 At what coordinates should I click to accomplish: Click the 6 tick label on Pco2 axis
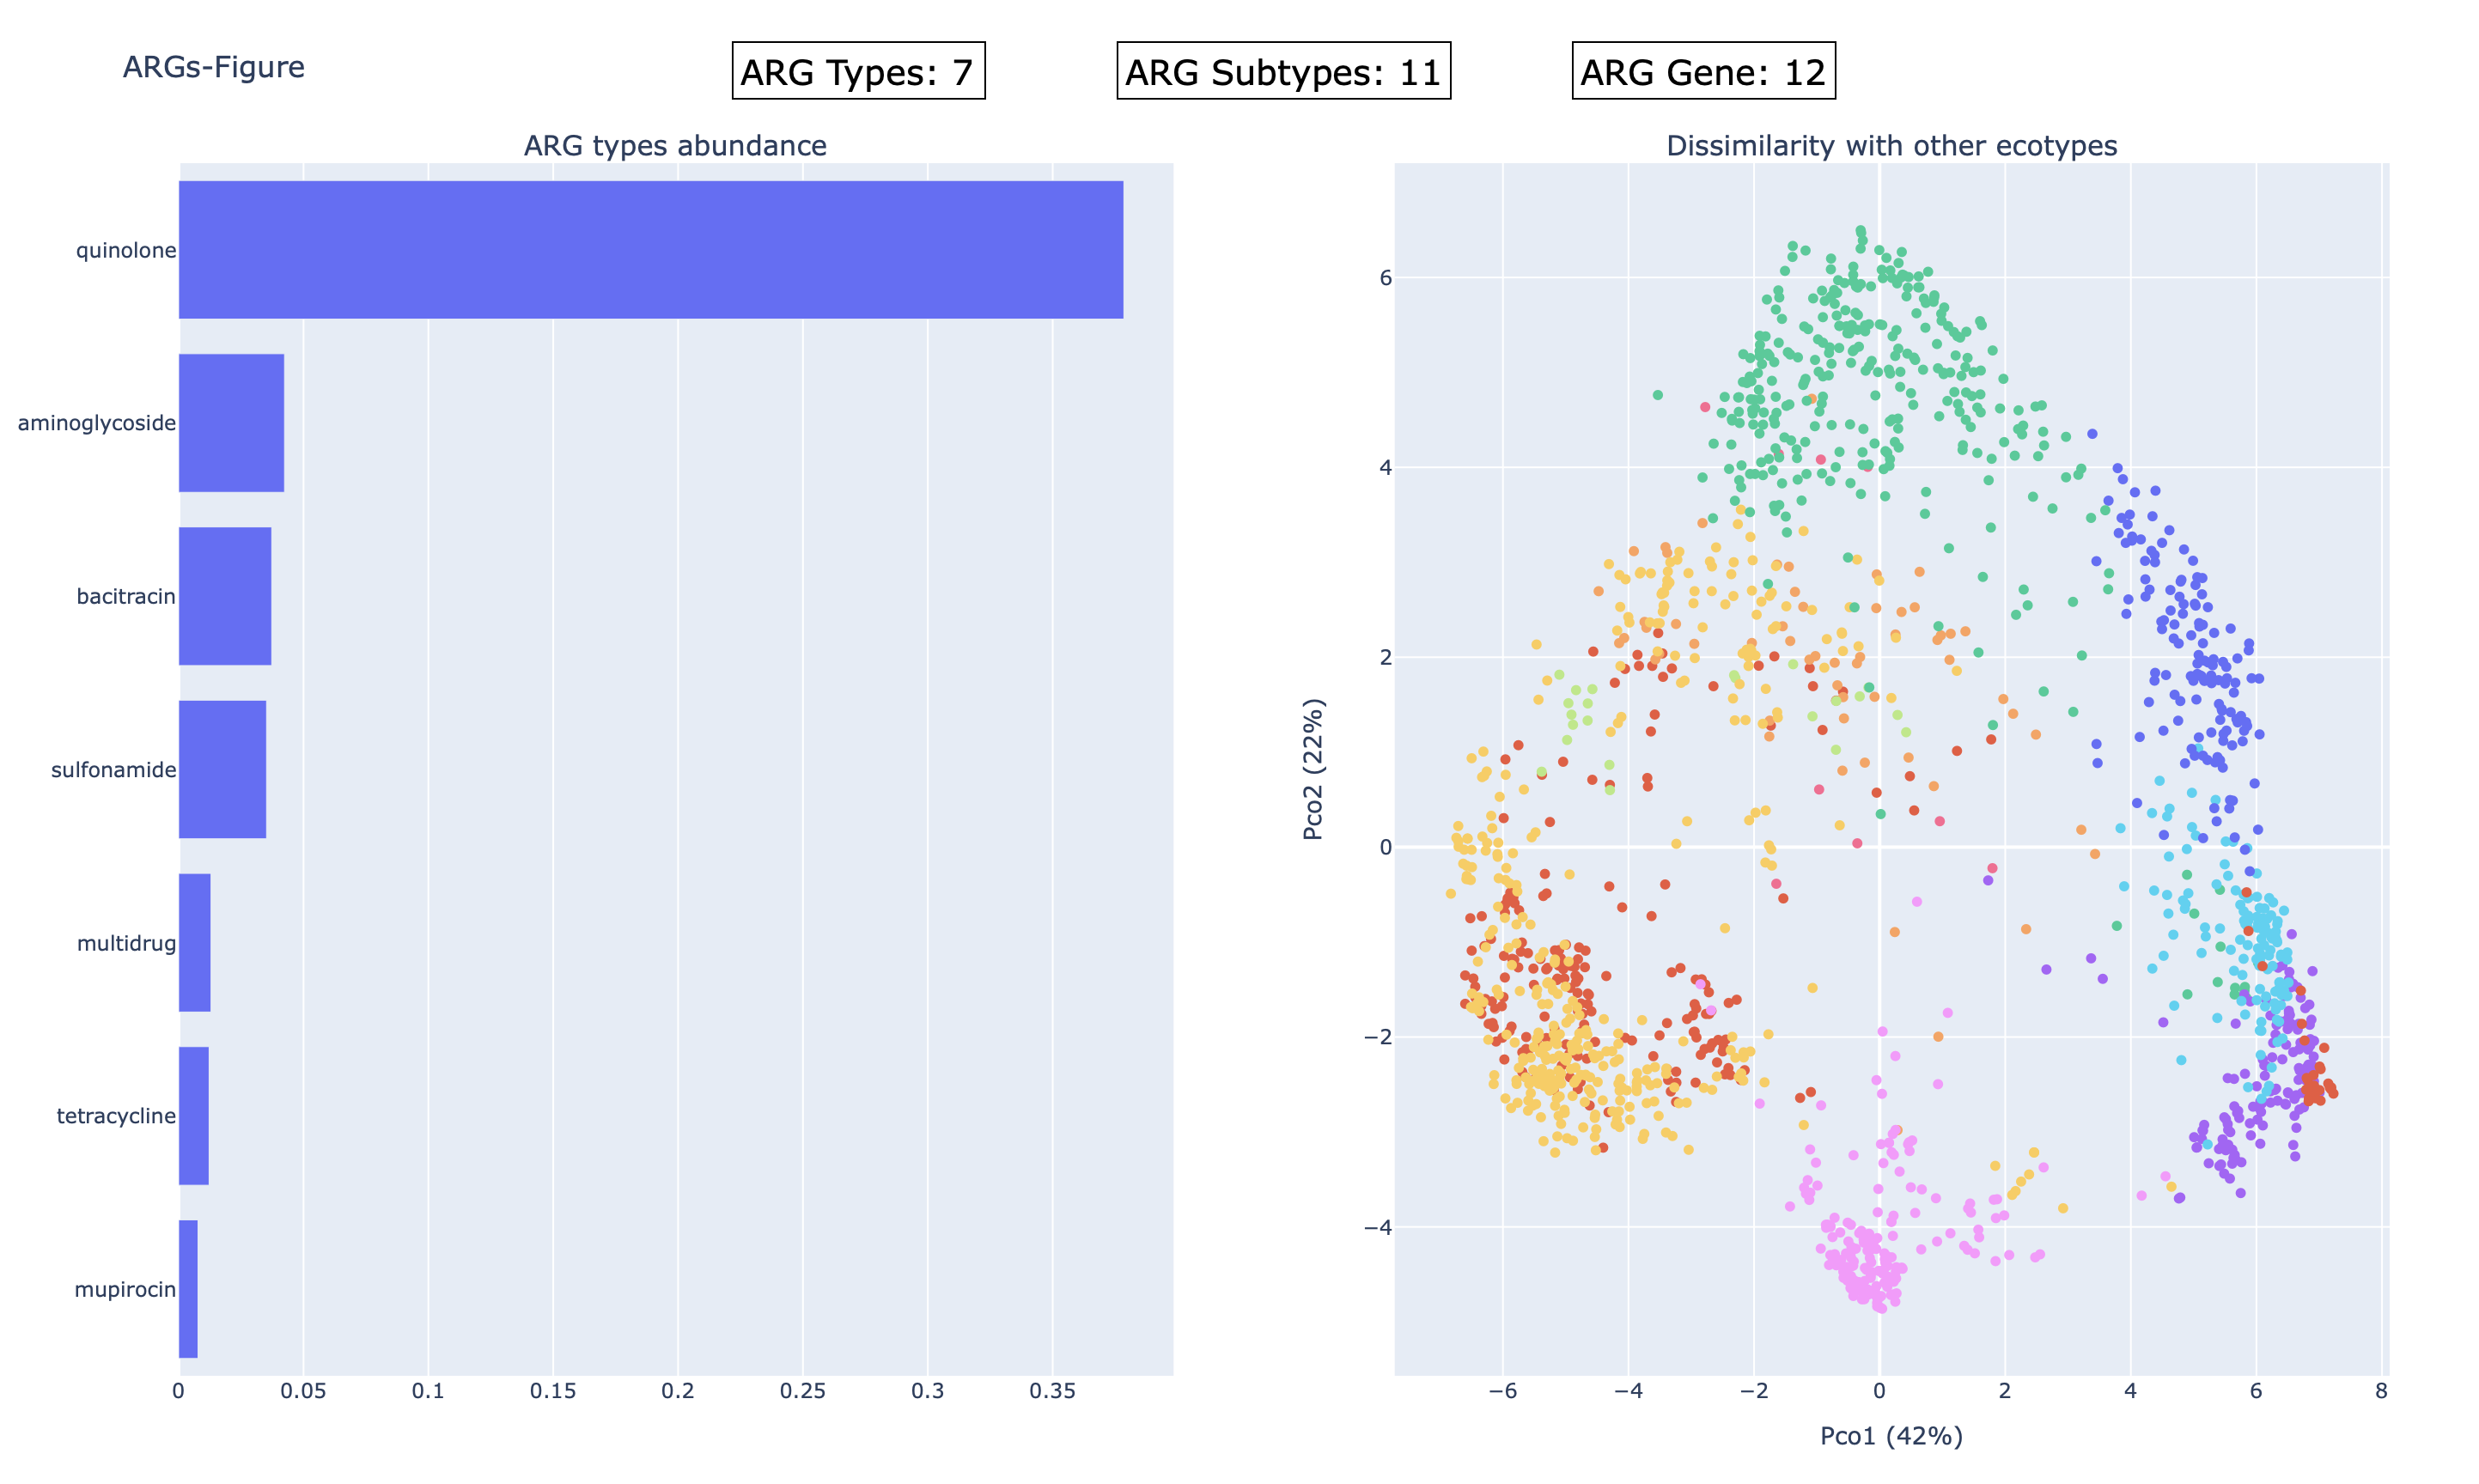click(1385, 278)
